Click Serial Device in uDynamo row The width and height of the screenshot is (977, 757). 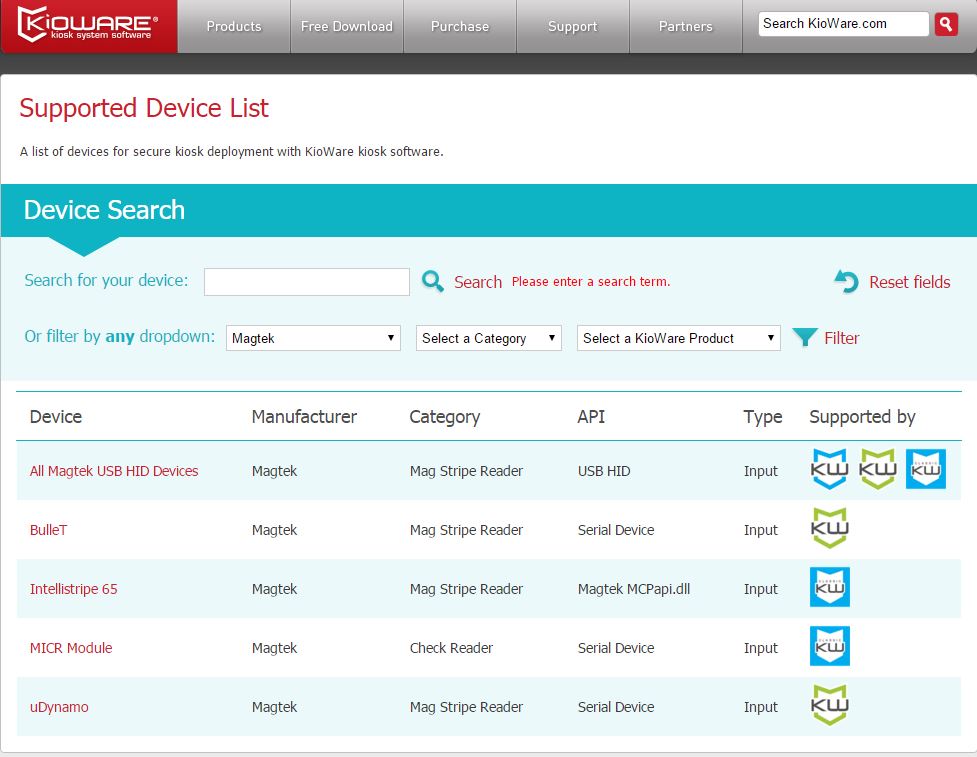[616, 707]
